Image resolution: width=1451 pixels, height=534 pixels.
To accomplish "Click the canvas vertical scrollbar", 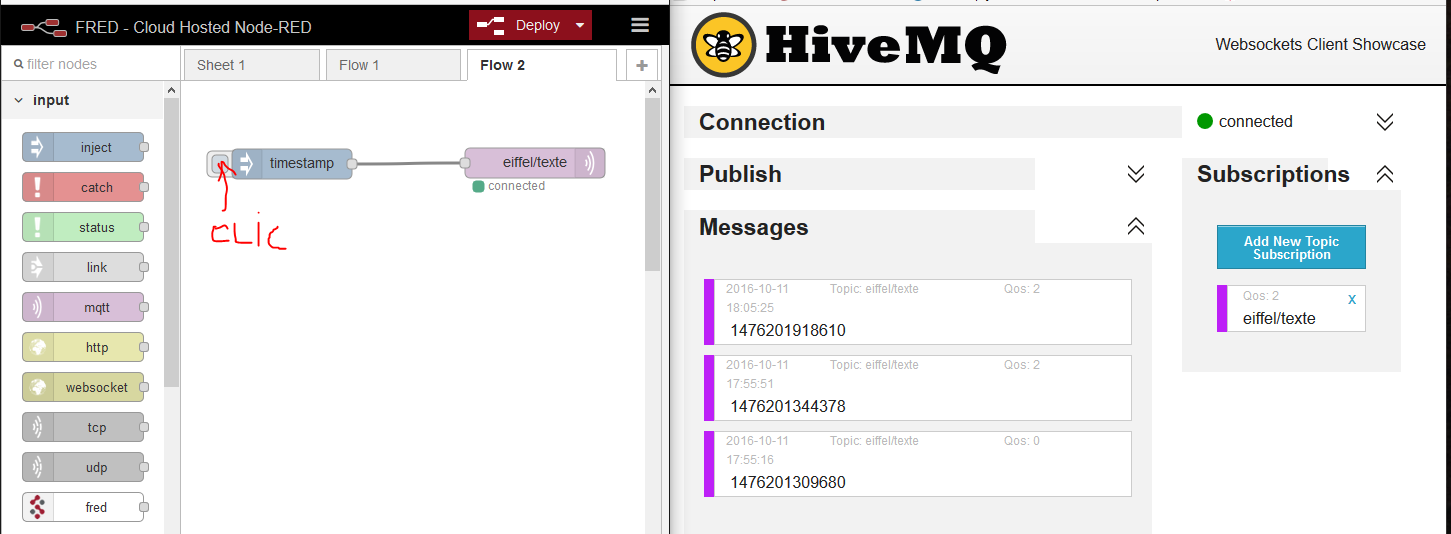I will pyautogui.click(x=652, y=185).
